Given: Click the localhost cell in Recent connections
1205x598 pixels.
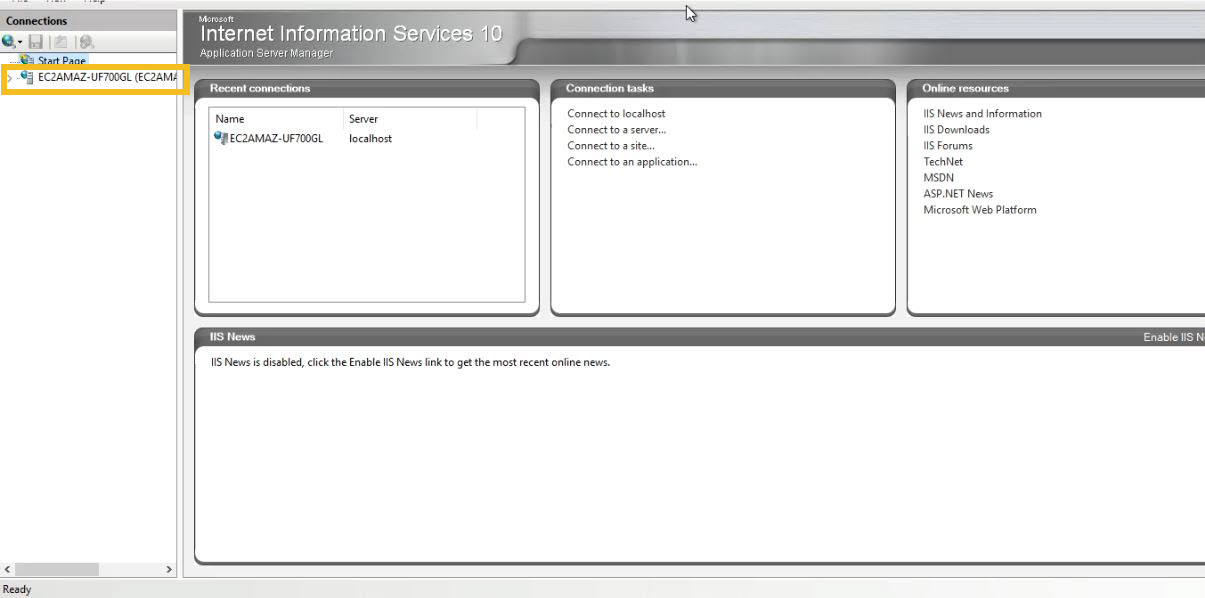Looking at the screenshot, I should tap(370, 138).
